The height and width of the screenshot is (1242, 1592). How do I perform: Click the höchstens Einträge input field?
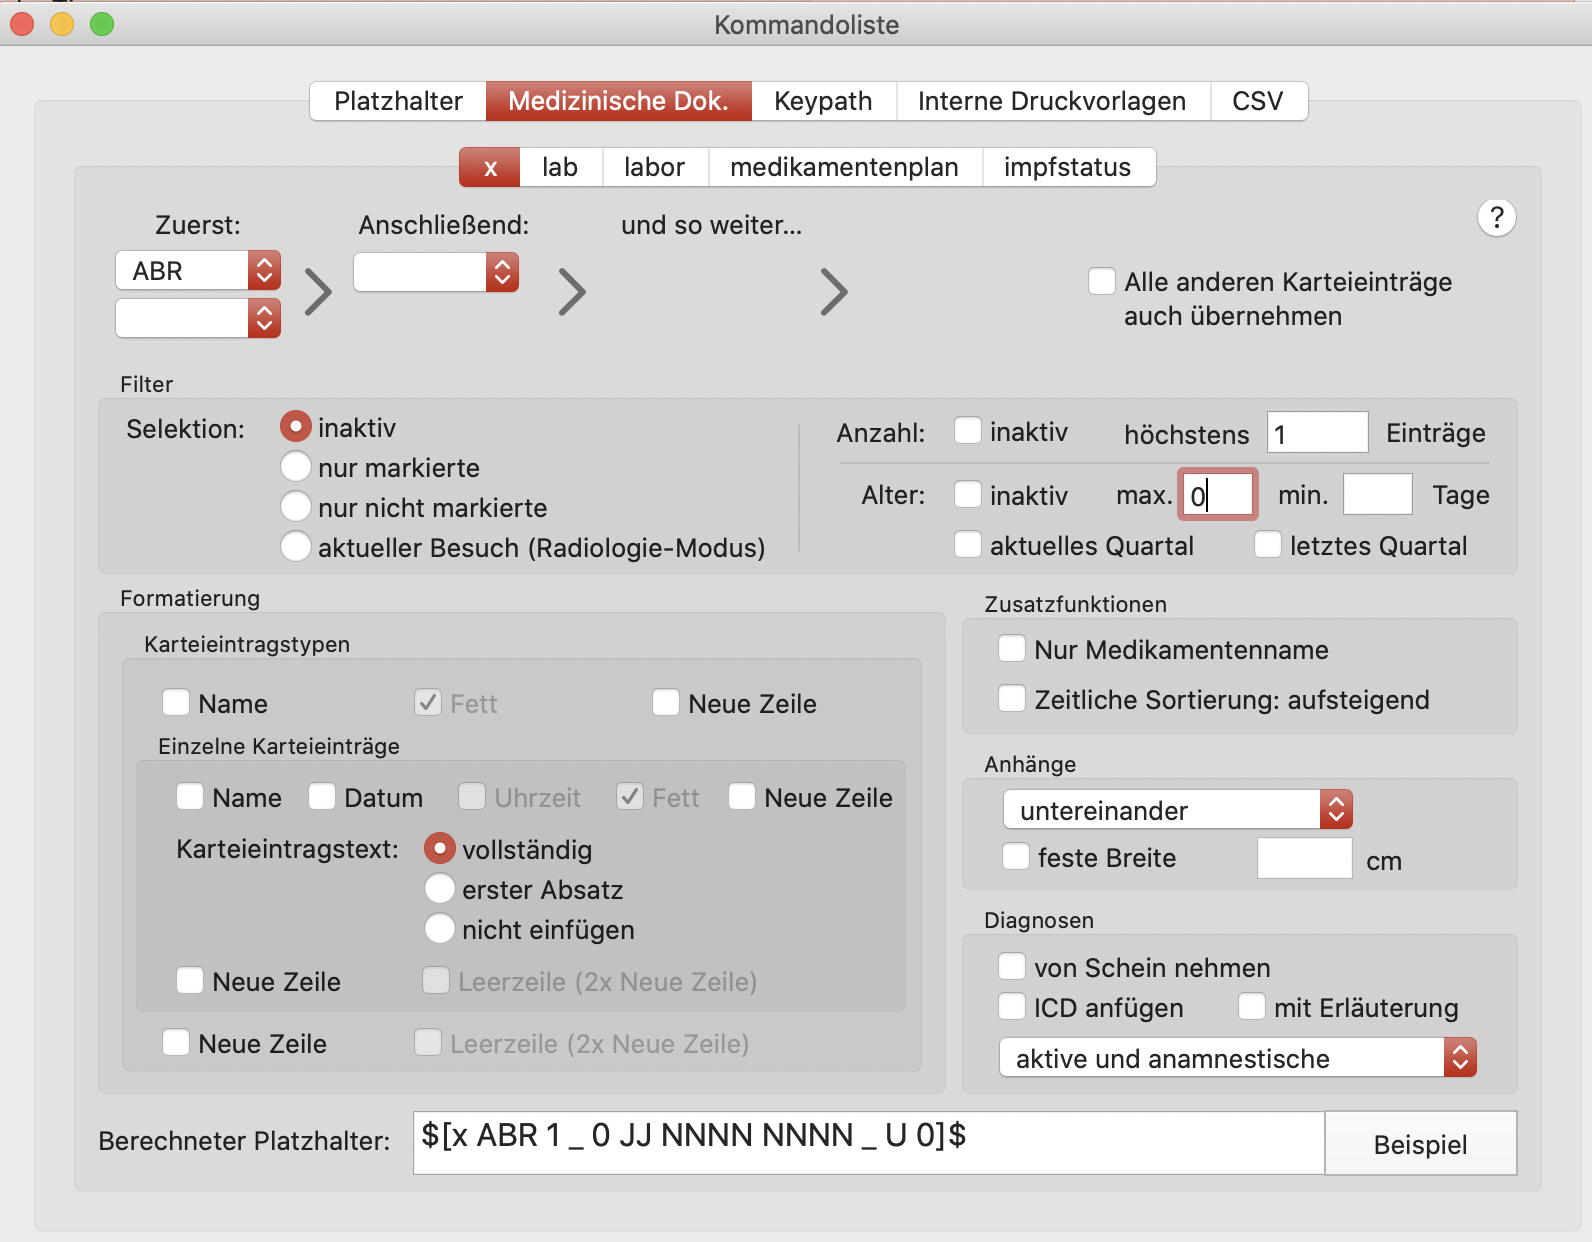click(x=1318, y=433)
